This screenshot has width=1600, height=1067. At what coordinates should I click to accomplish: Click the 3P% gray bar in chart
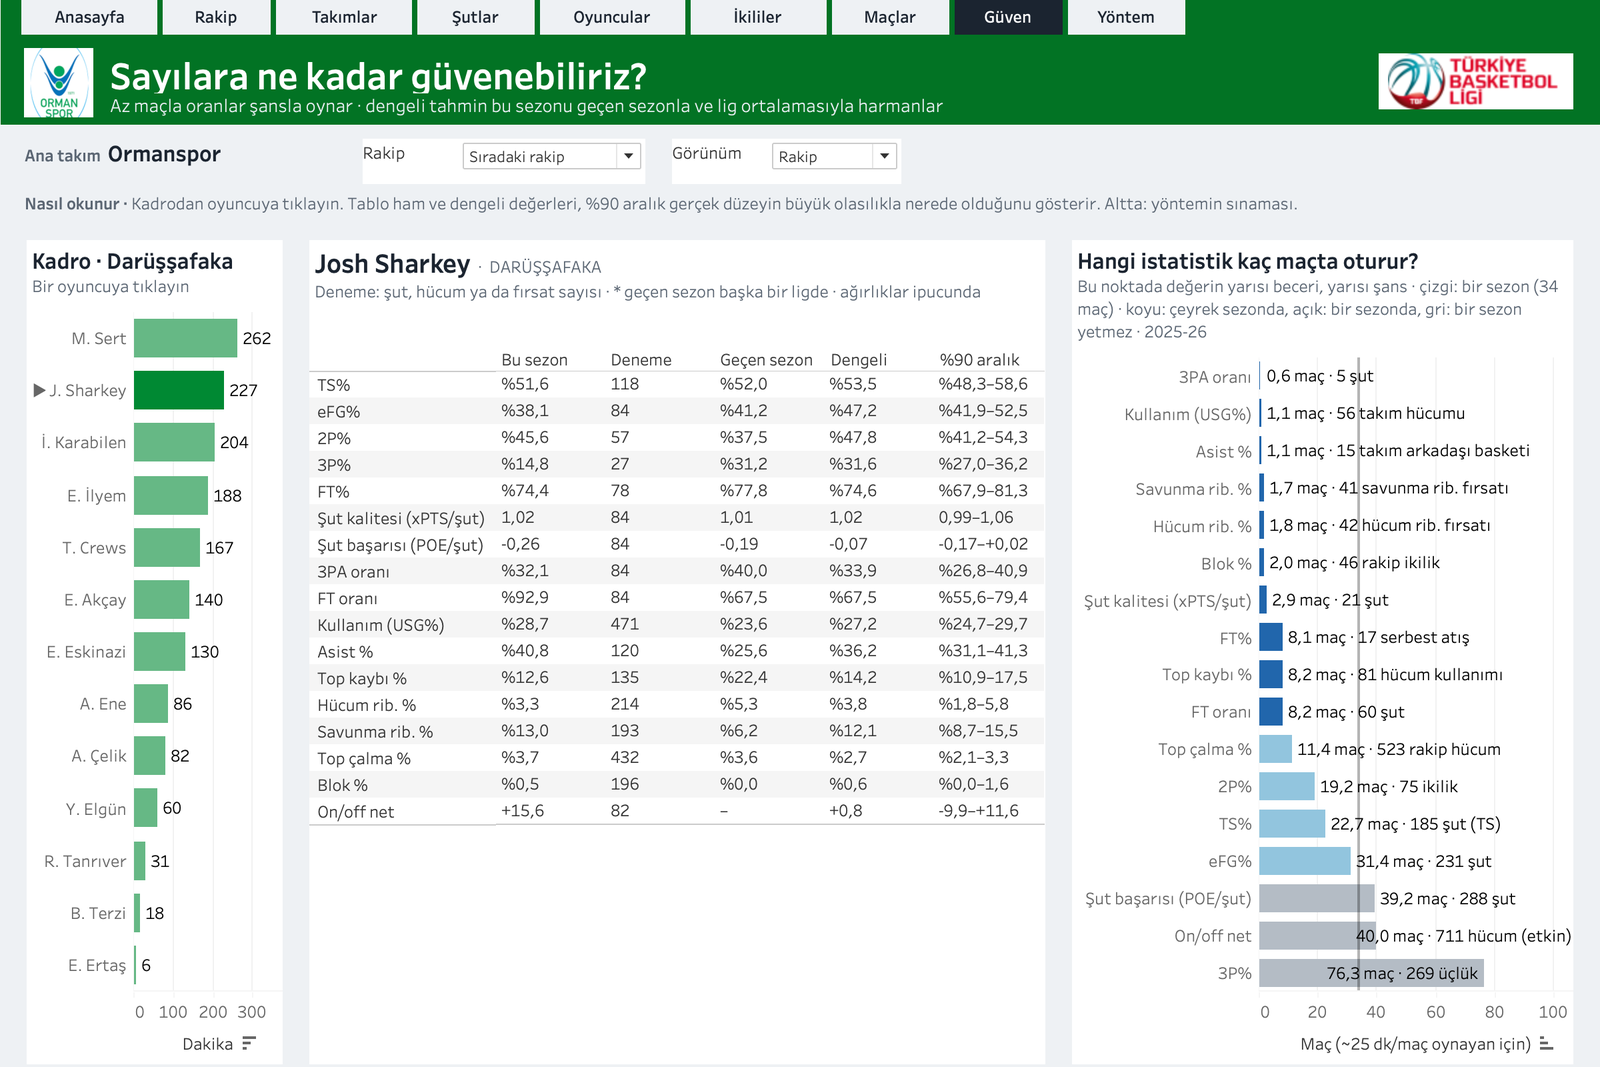click(x=1371, y=973)
